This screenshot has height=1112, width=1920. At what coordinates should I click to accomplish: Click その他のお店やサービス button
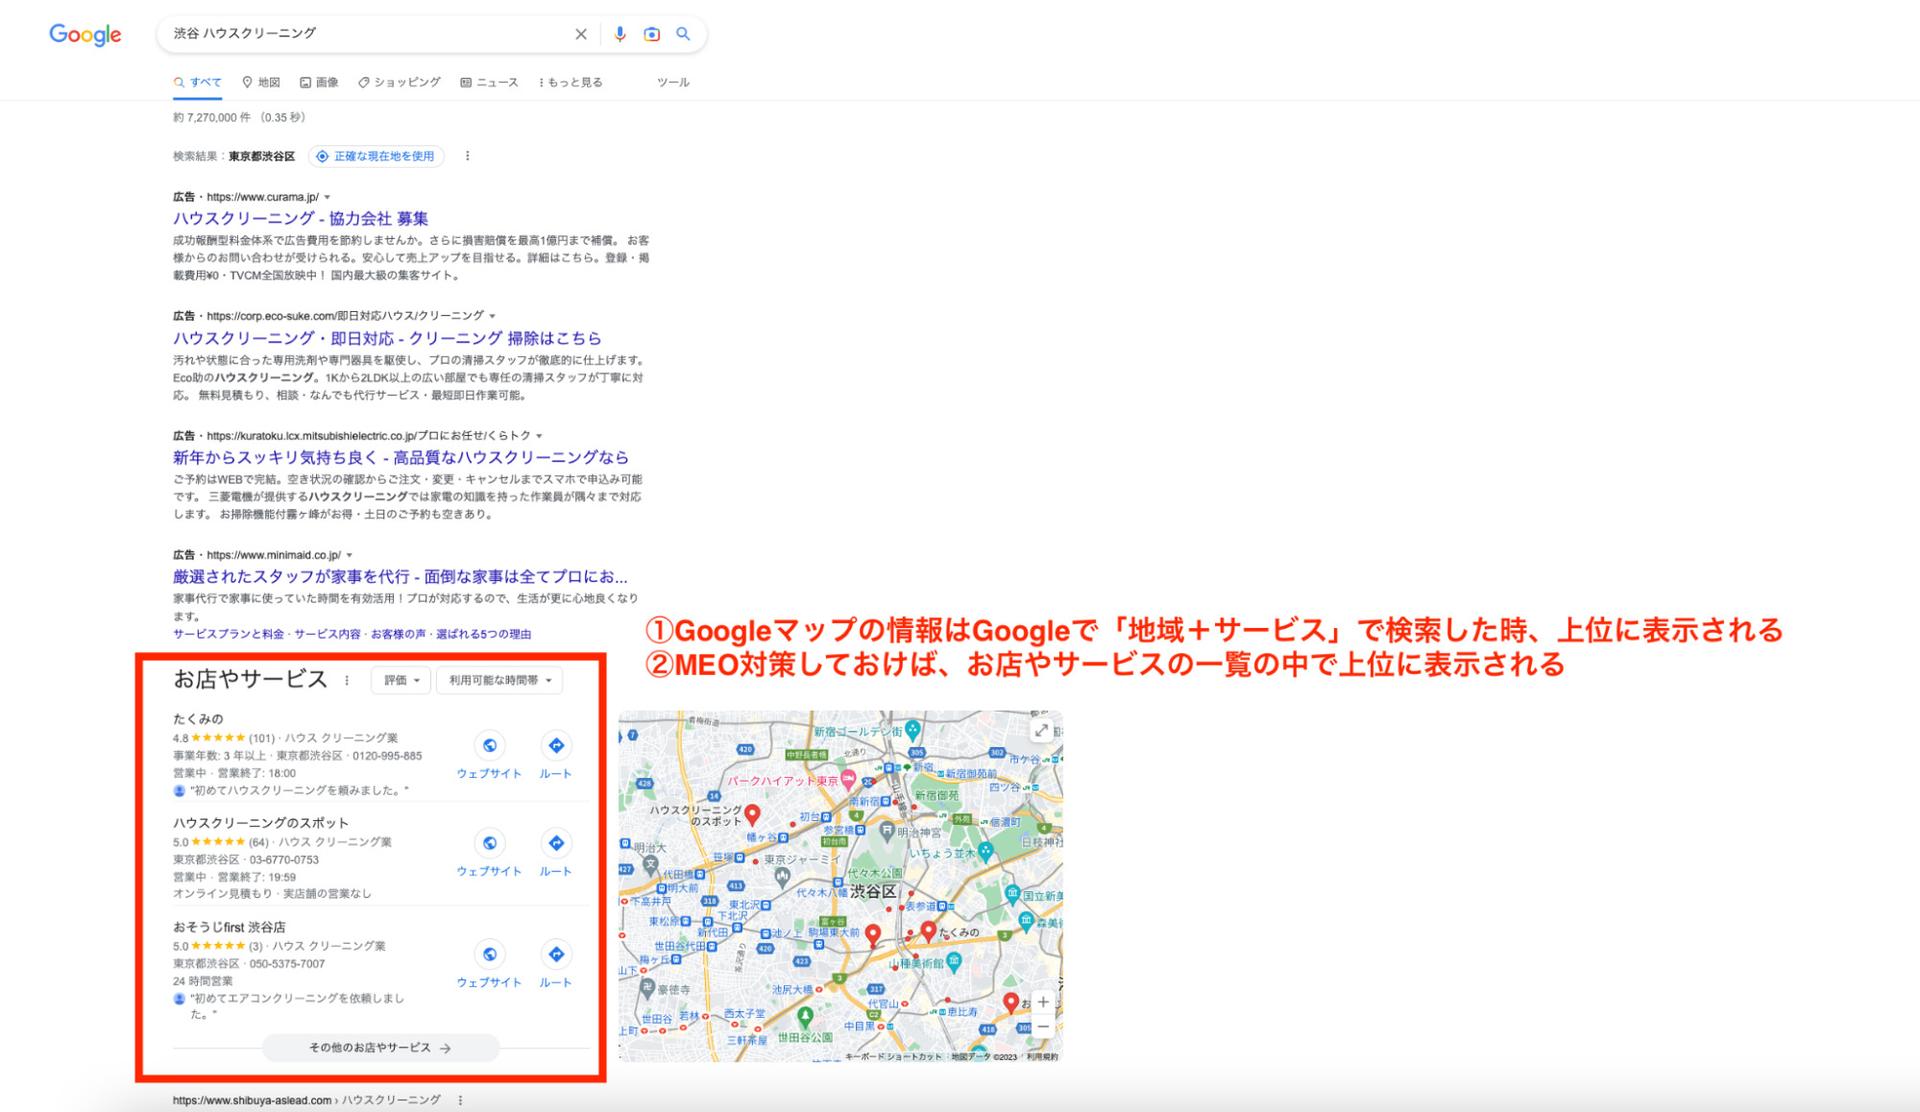380,1048
